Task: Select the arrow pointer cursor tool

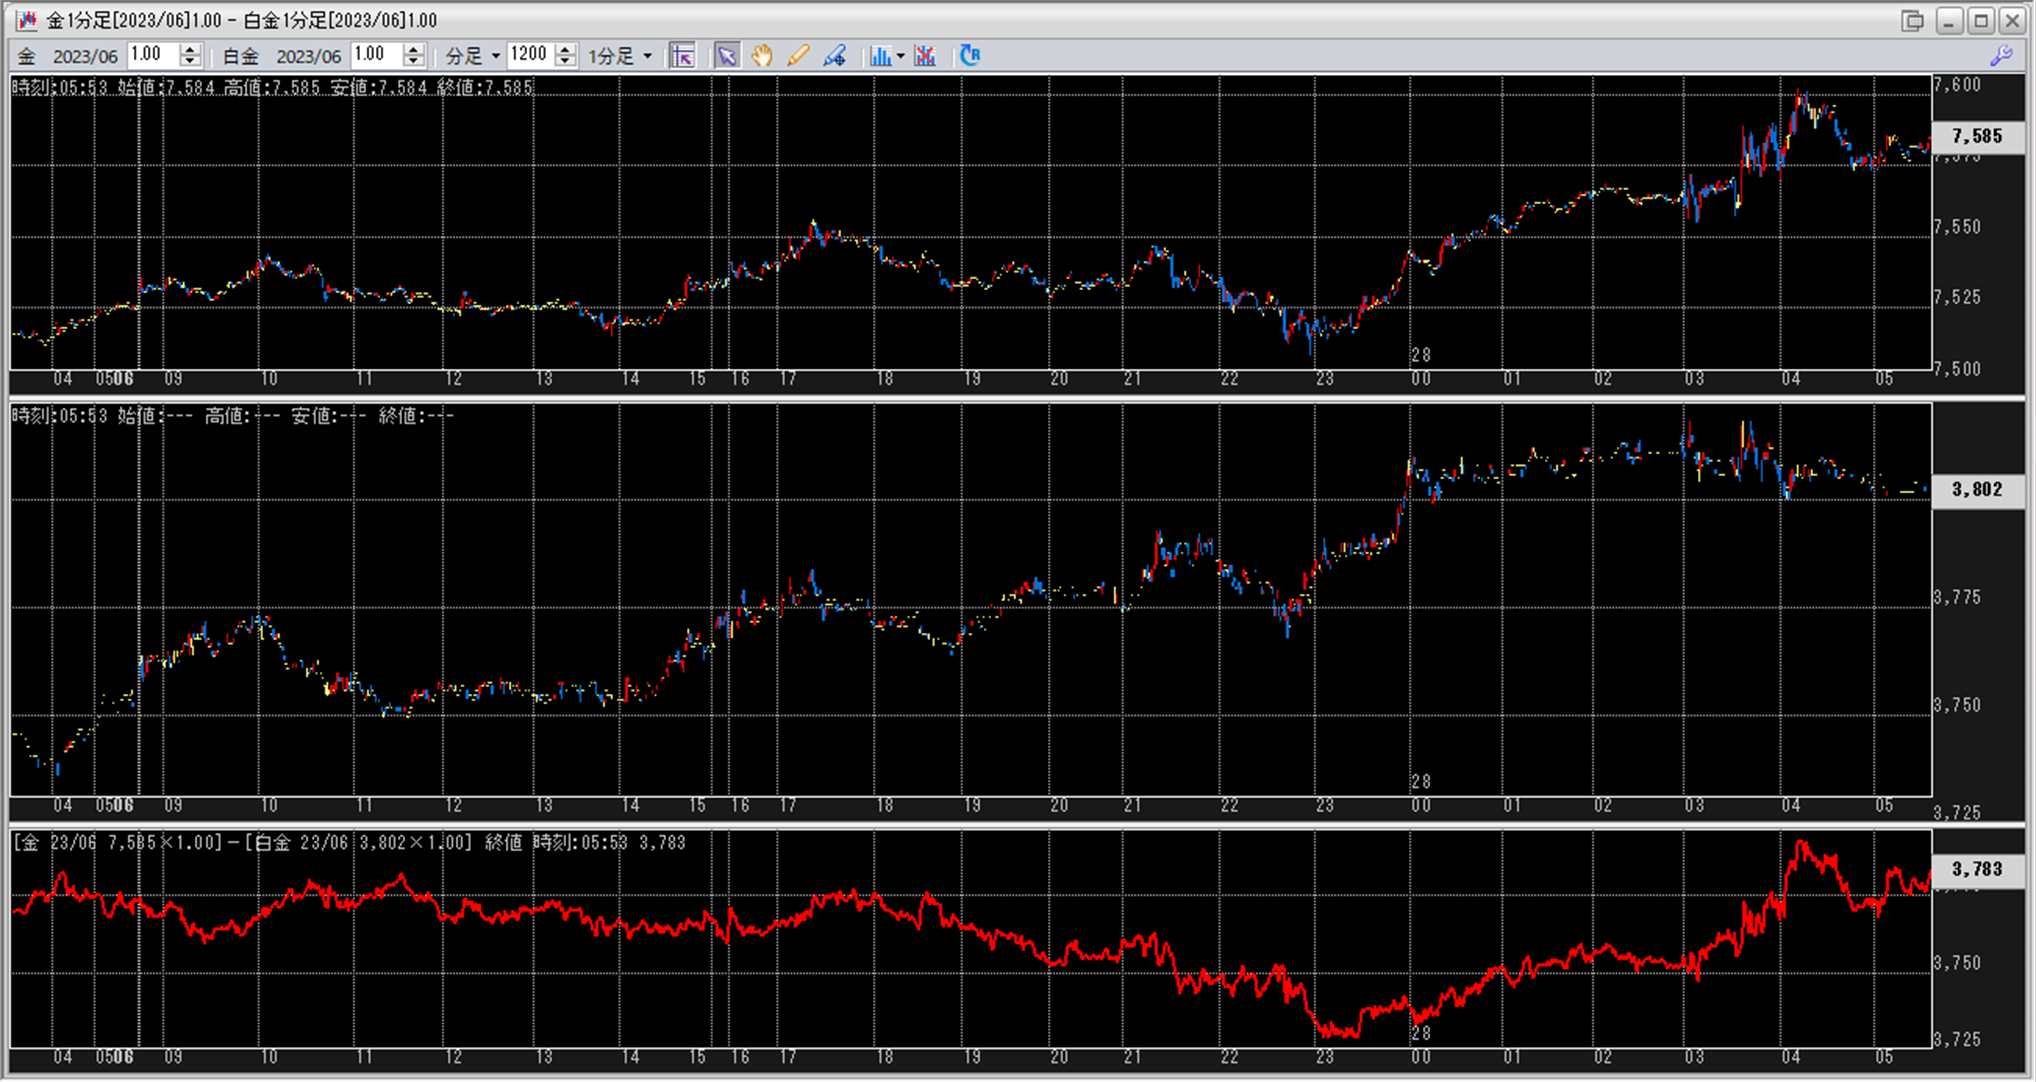Action: [x=727, y=56]
